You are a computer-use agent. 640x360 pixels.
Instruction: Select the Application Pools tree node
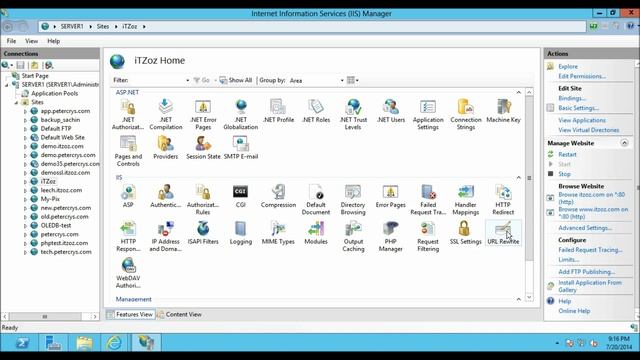click(x=54, y=93)
